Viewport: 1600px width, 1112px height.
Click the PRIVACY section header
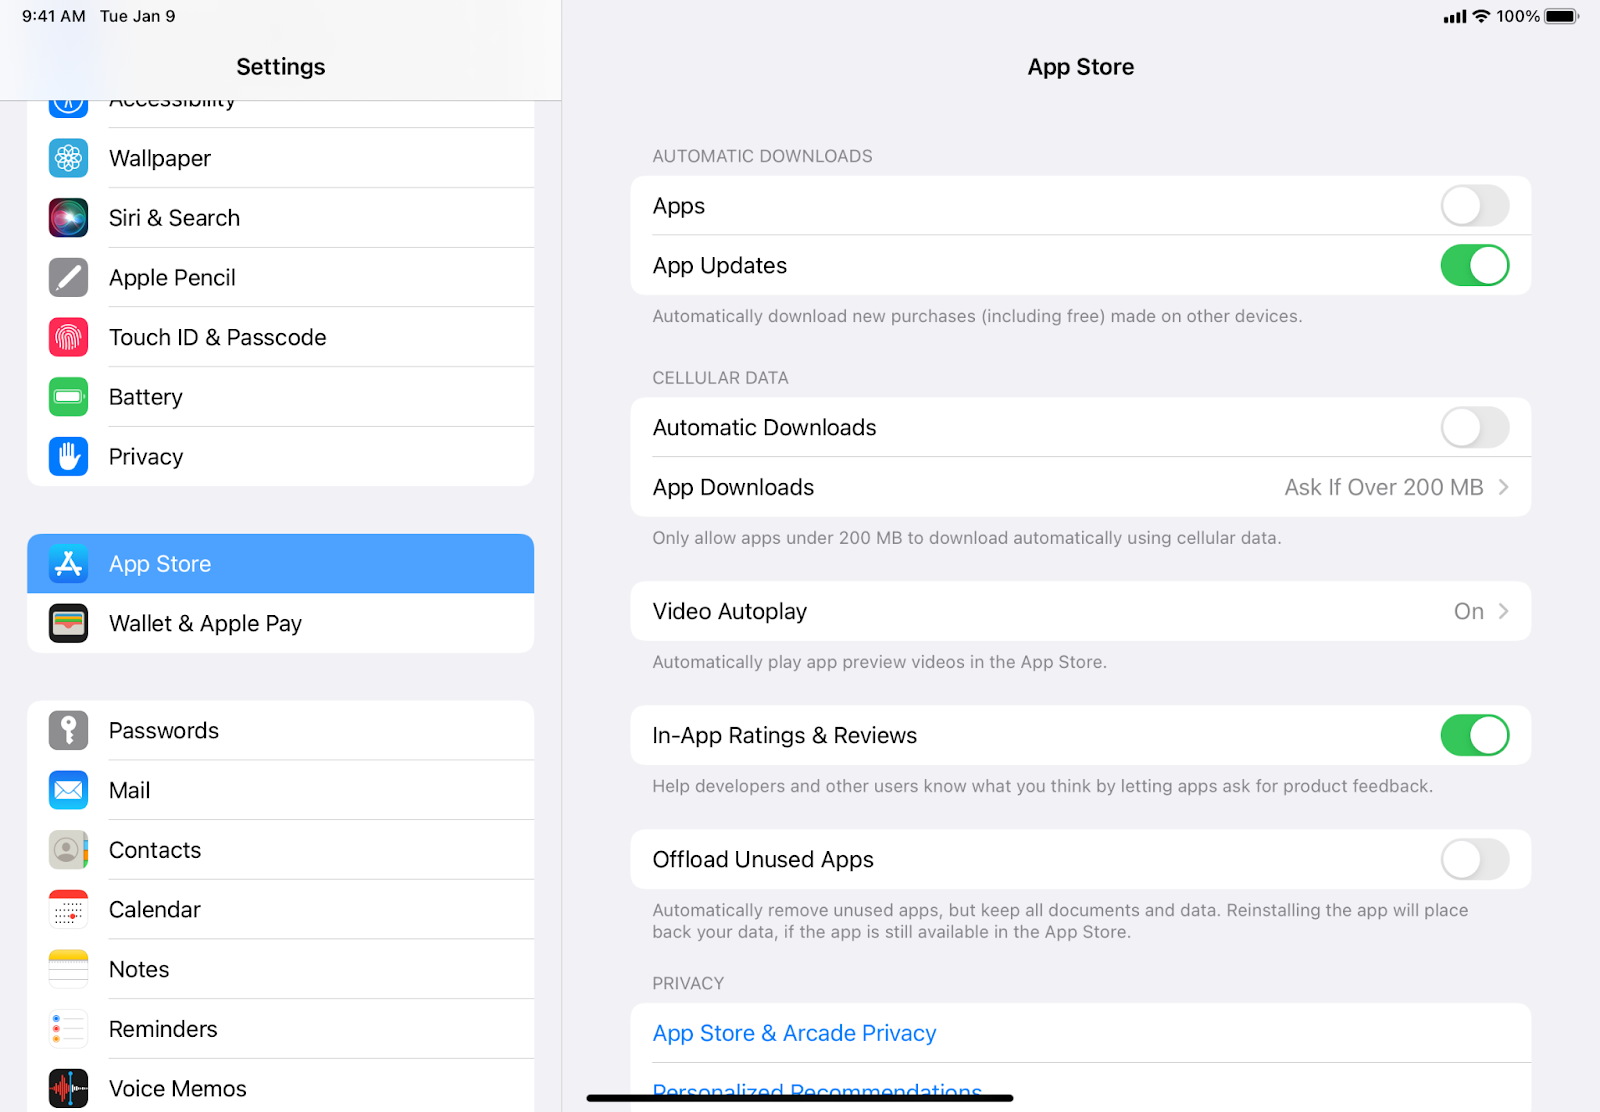[688, 984]
